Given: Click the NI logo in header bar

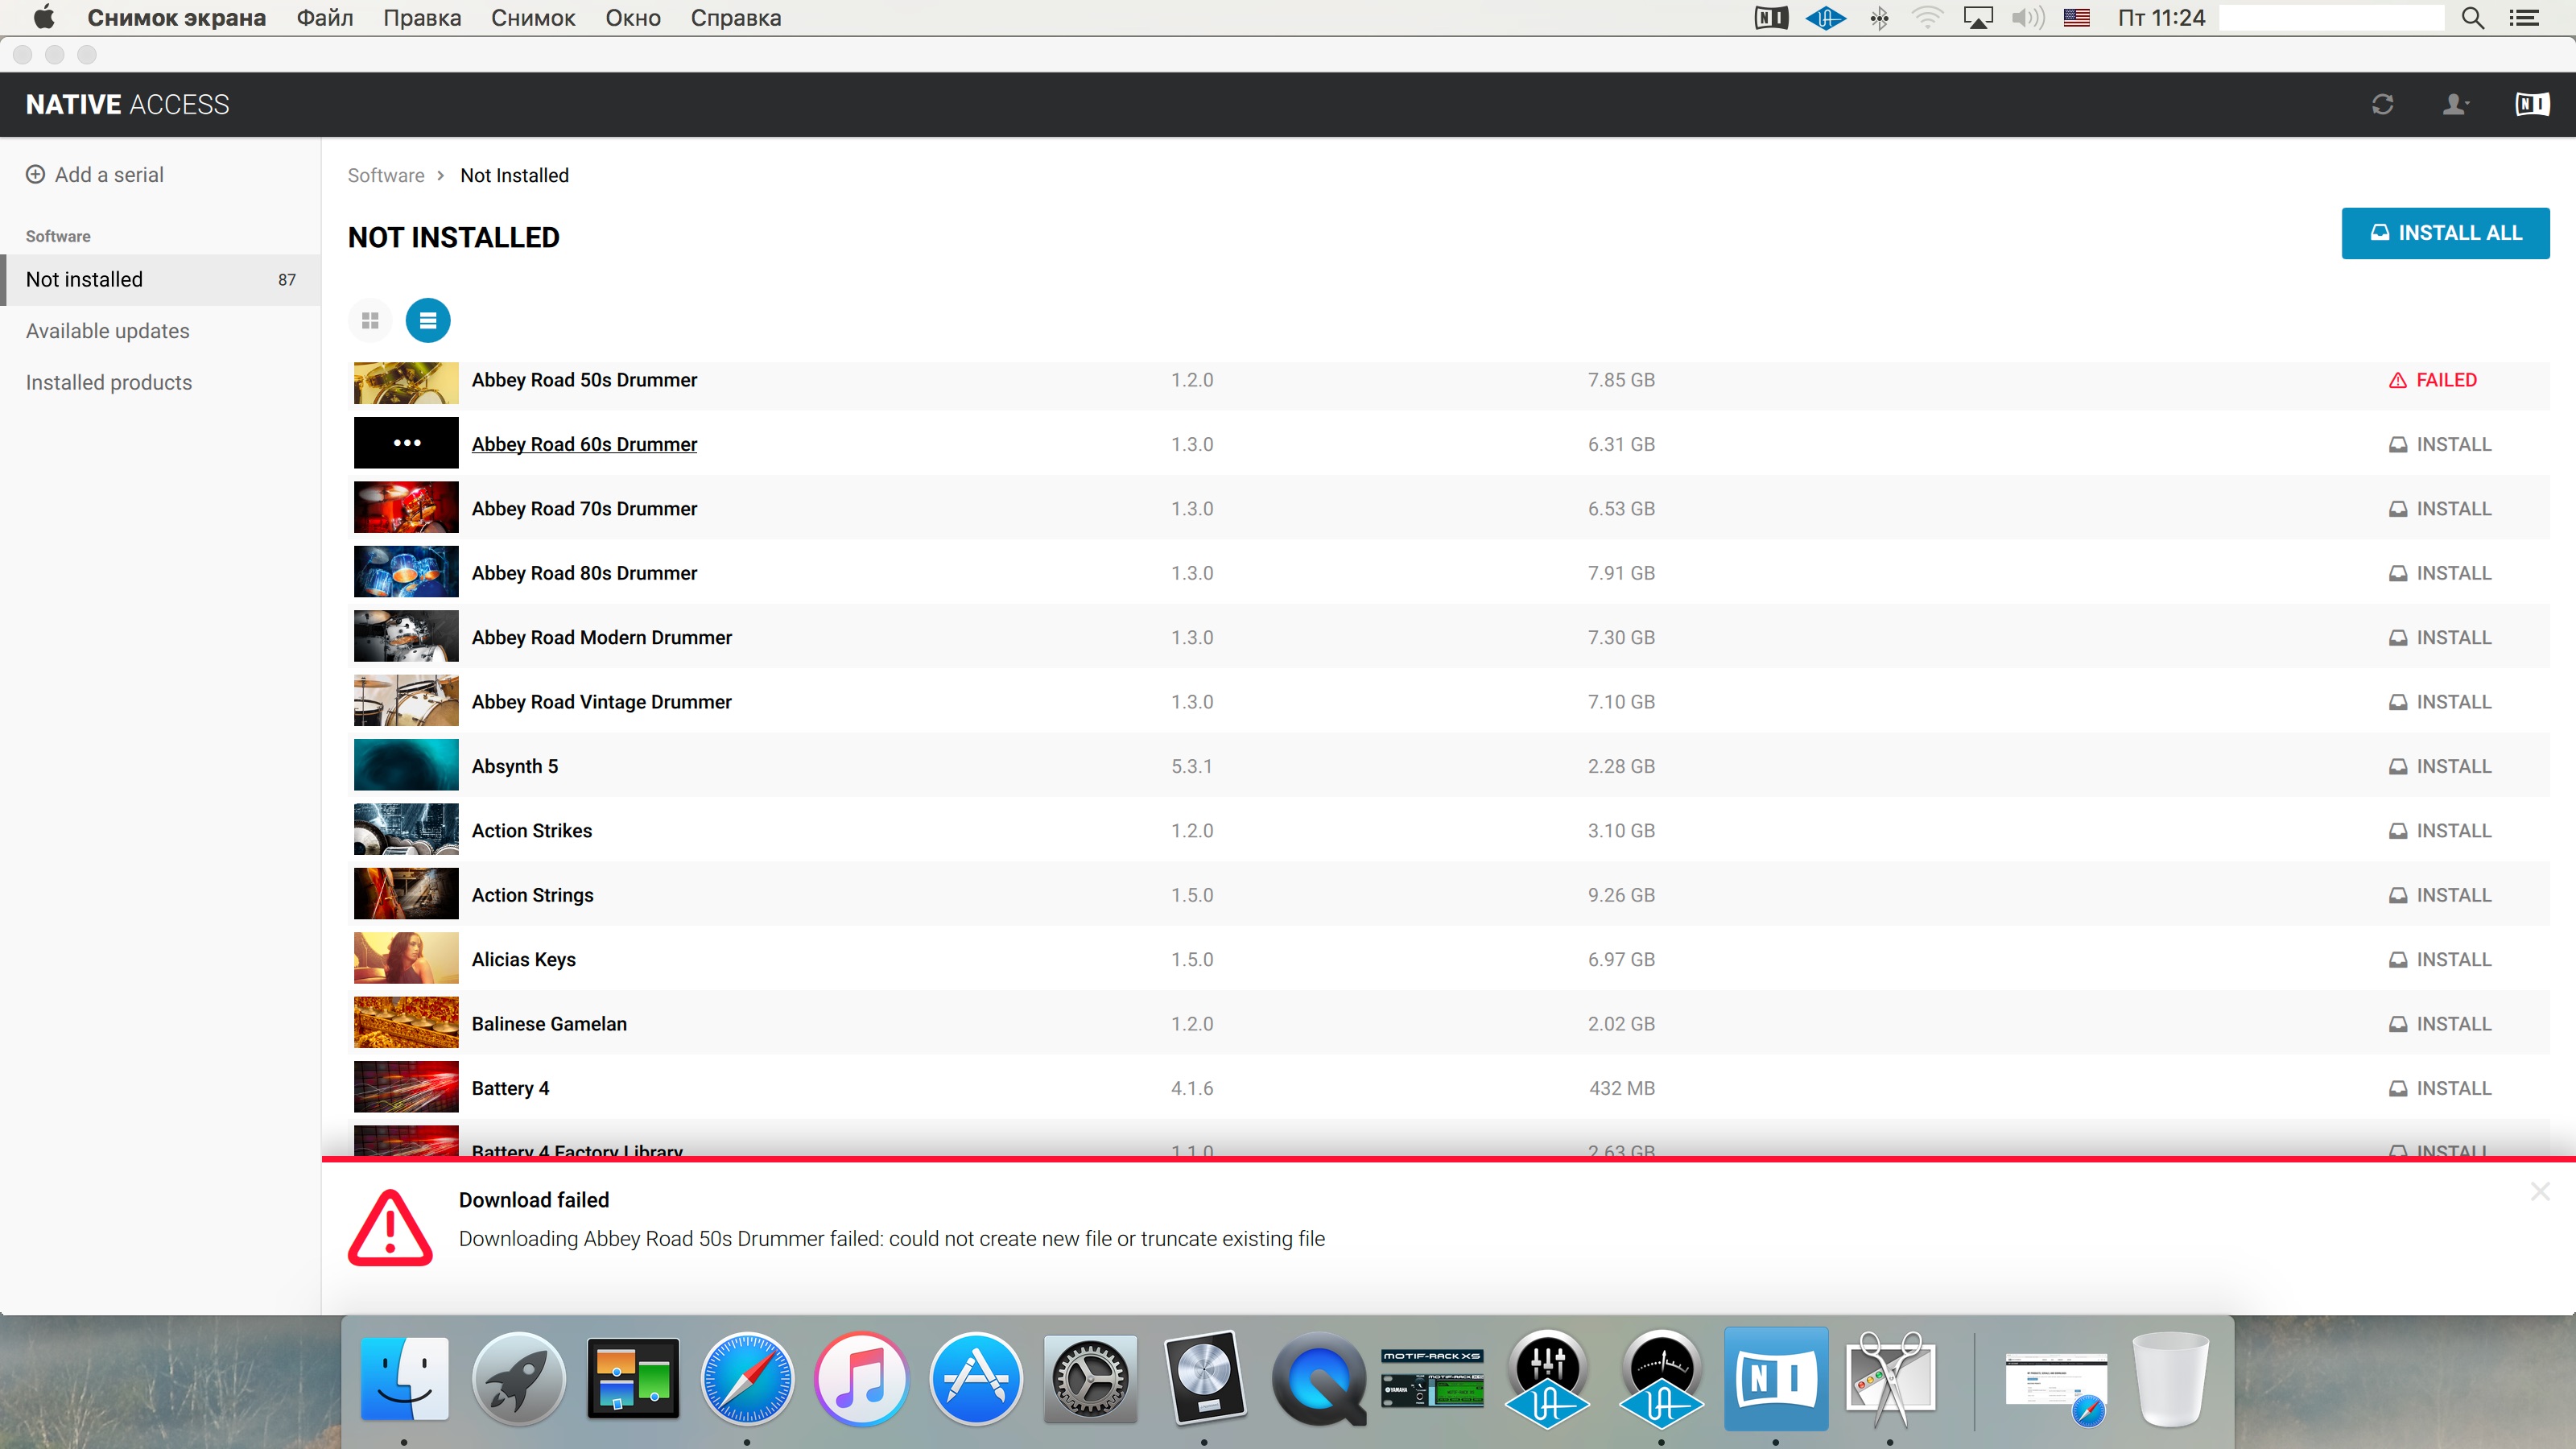Looking at the screenshot, I should [2531, 104].
